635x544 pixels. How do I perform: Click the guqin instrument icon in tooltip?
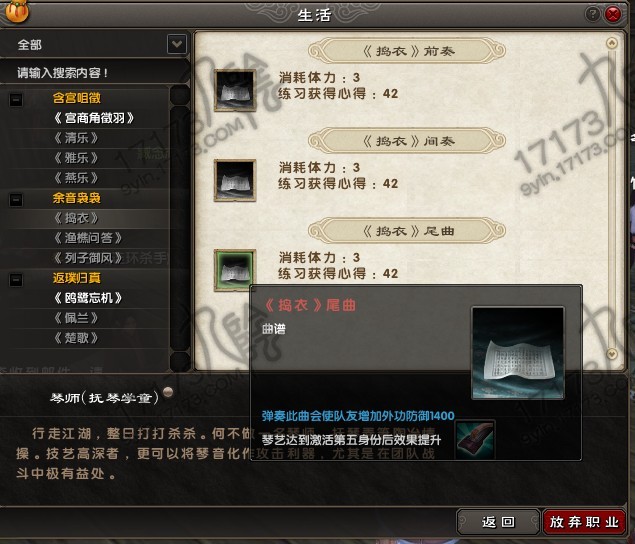475,440
